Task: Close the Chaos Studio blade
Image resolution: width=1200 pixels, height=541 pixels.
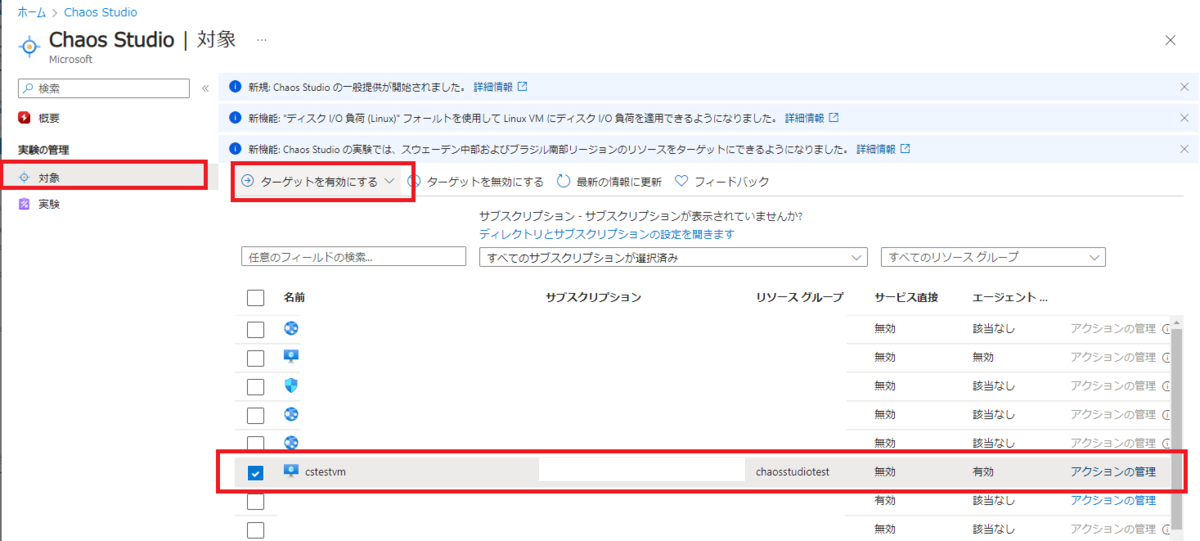Action: click(x=1170, y=40)
